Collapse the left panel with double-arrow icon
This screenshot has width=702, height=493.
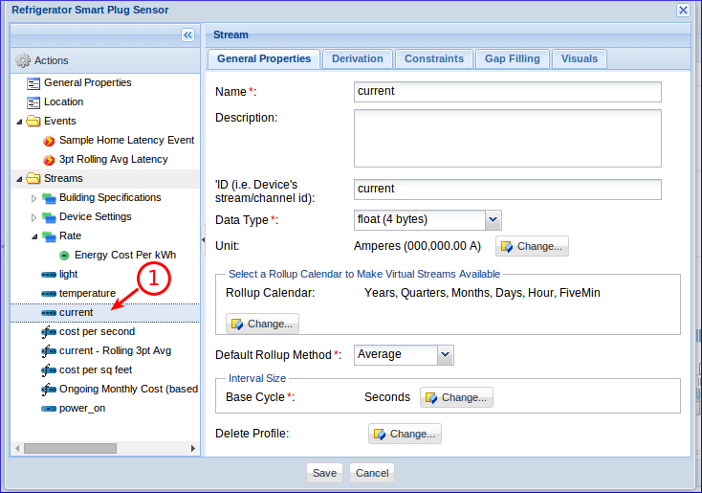[187, 35]
